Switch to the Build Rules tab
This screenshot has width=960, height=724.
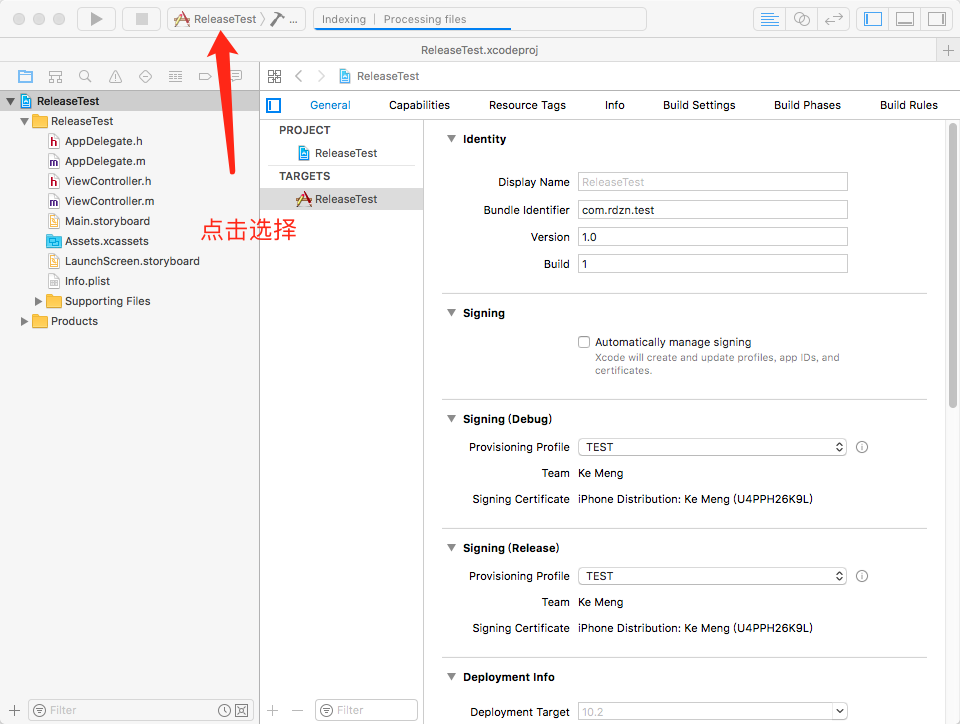pos(909,105)
